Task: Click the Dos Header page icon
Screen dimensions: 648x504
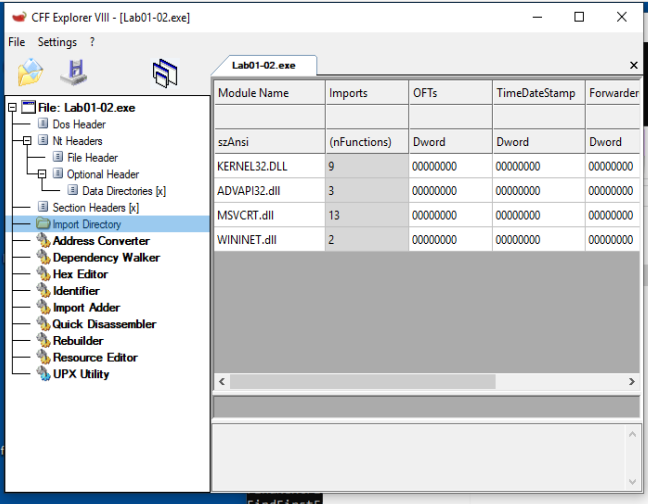Action: coord(43,124)
